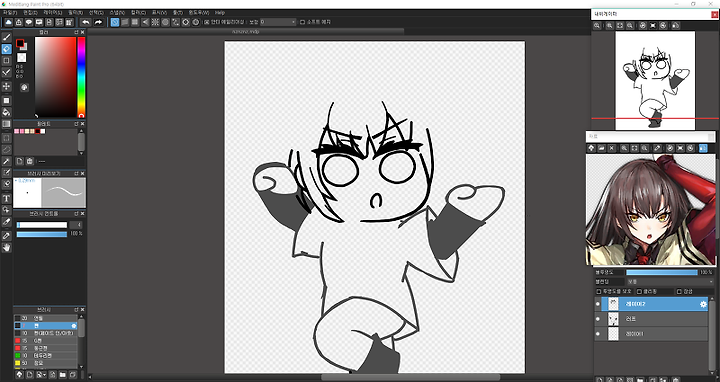Enable vanishing-point snap guide
Image resolution: width=720 pixels, height=382 pixels.
(145, 22)
